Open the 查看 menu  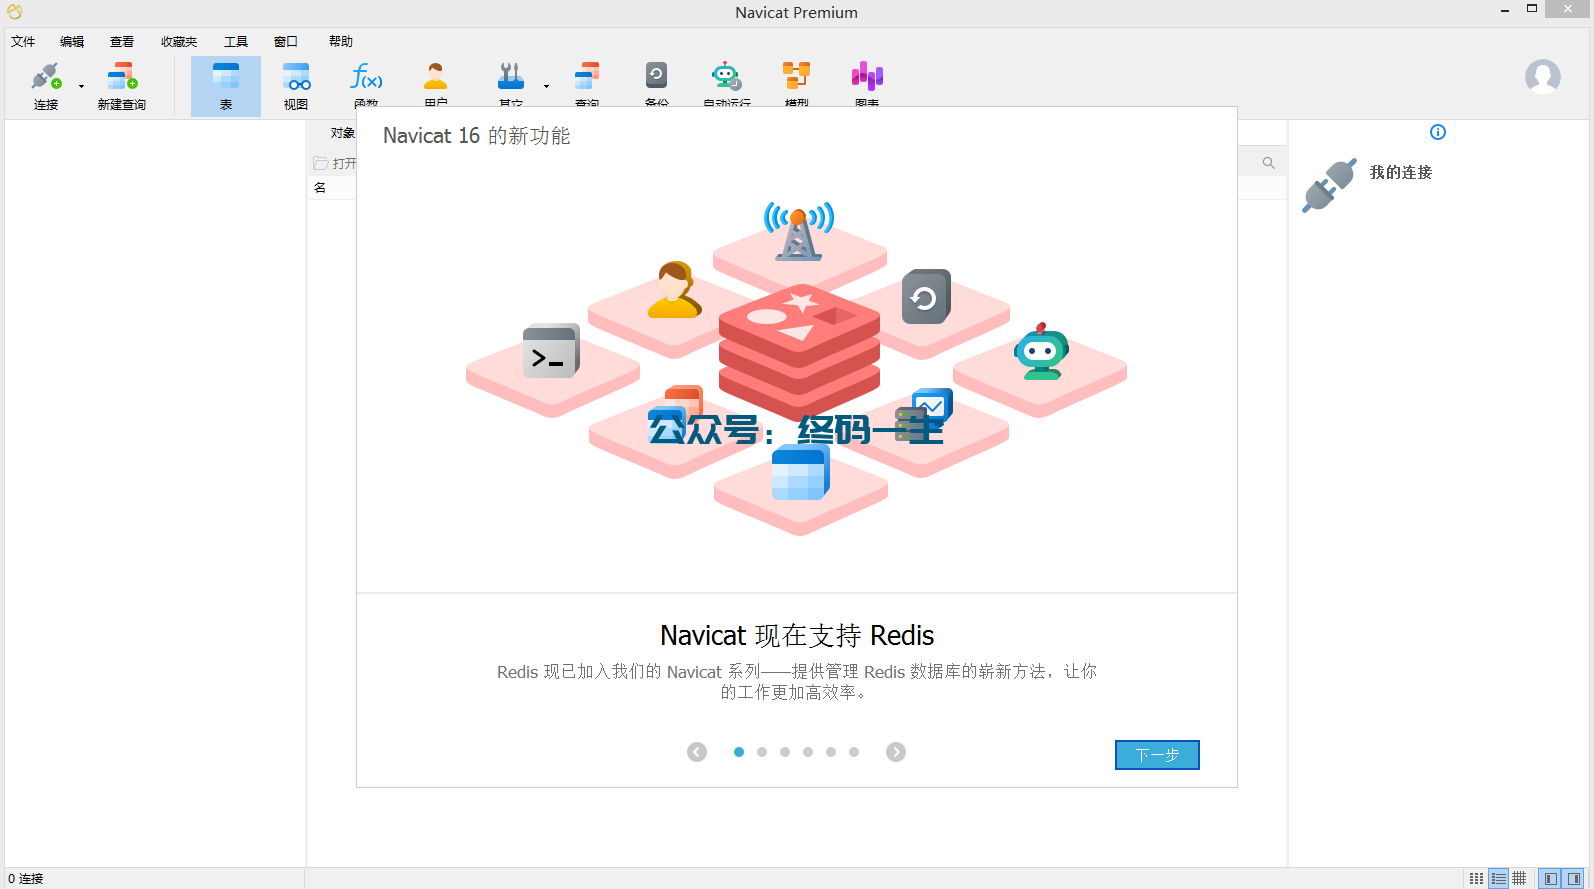[x=122, y=41]
